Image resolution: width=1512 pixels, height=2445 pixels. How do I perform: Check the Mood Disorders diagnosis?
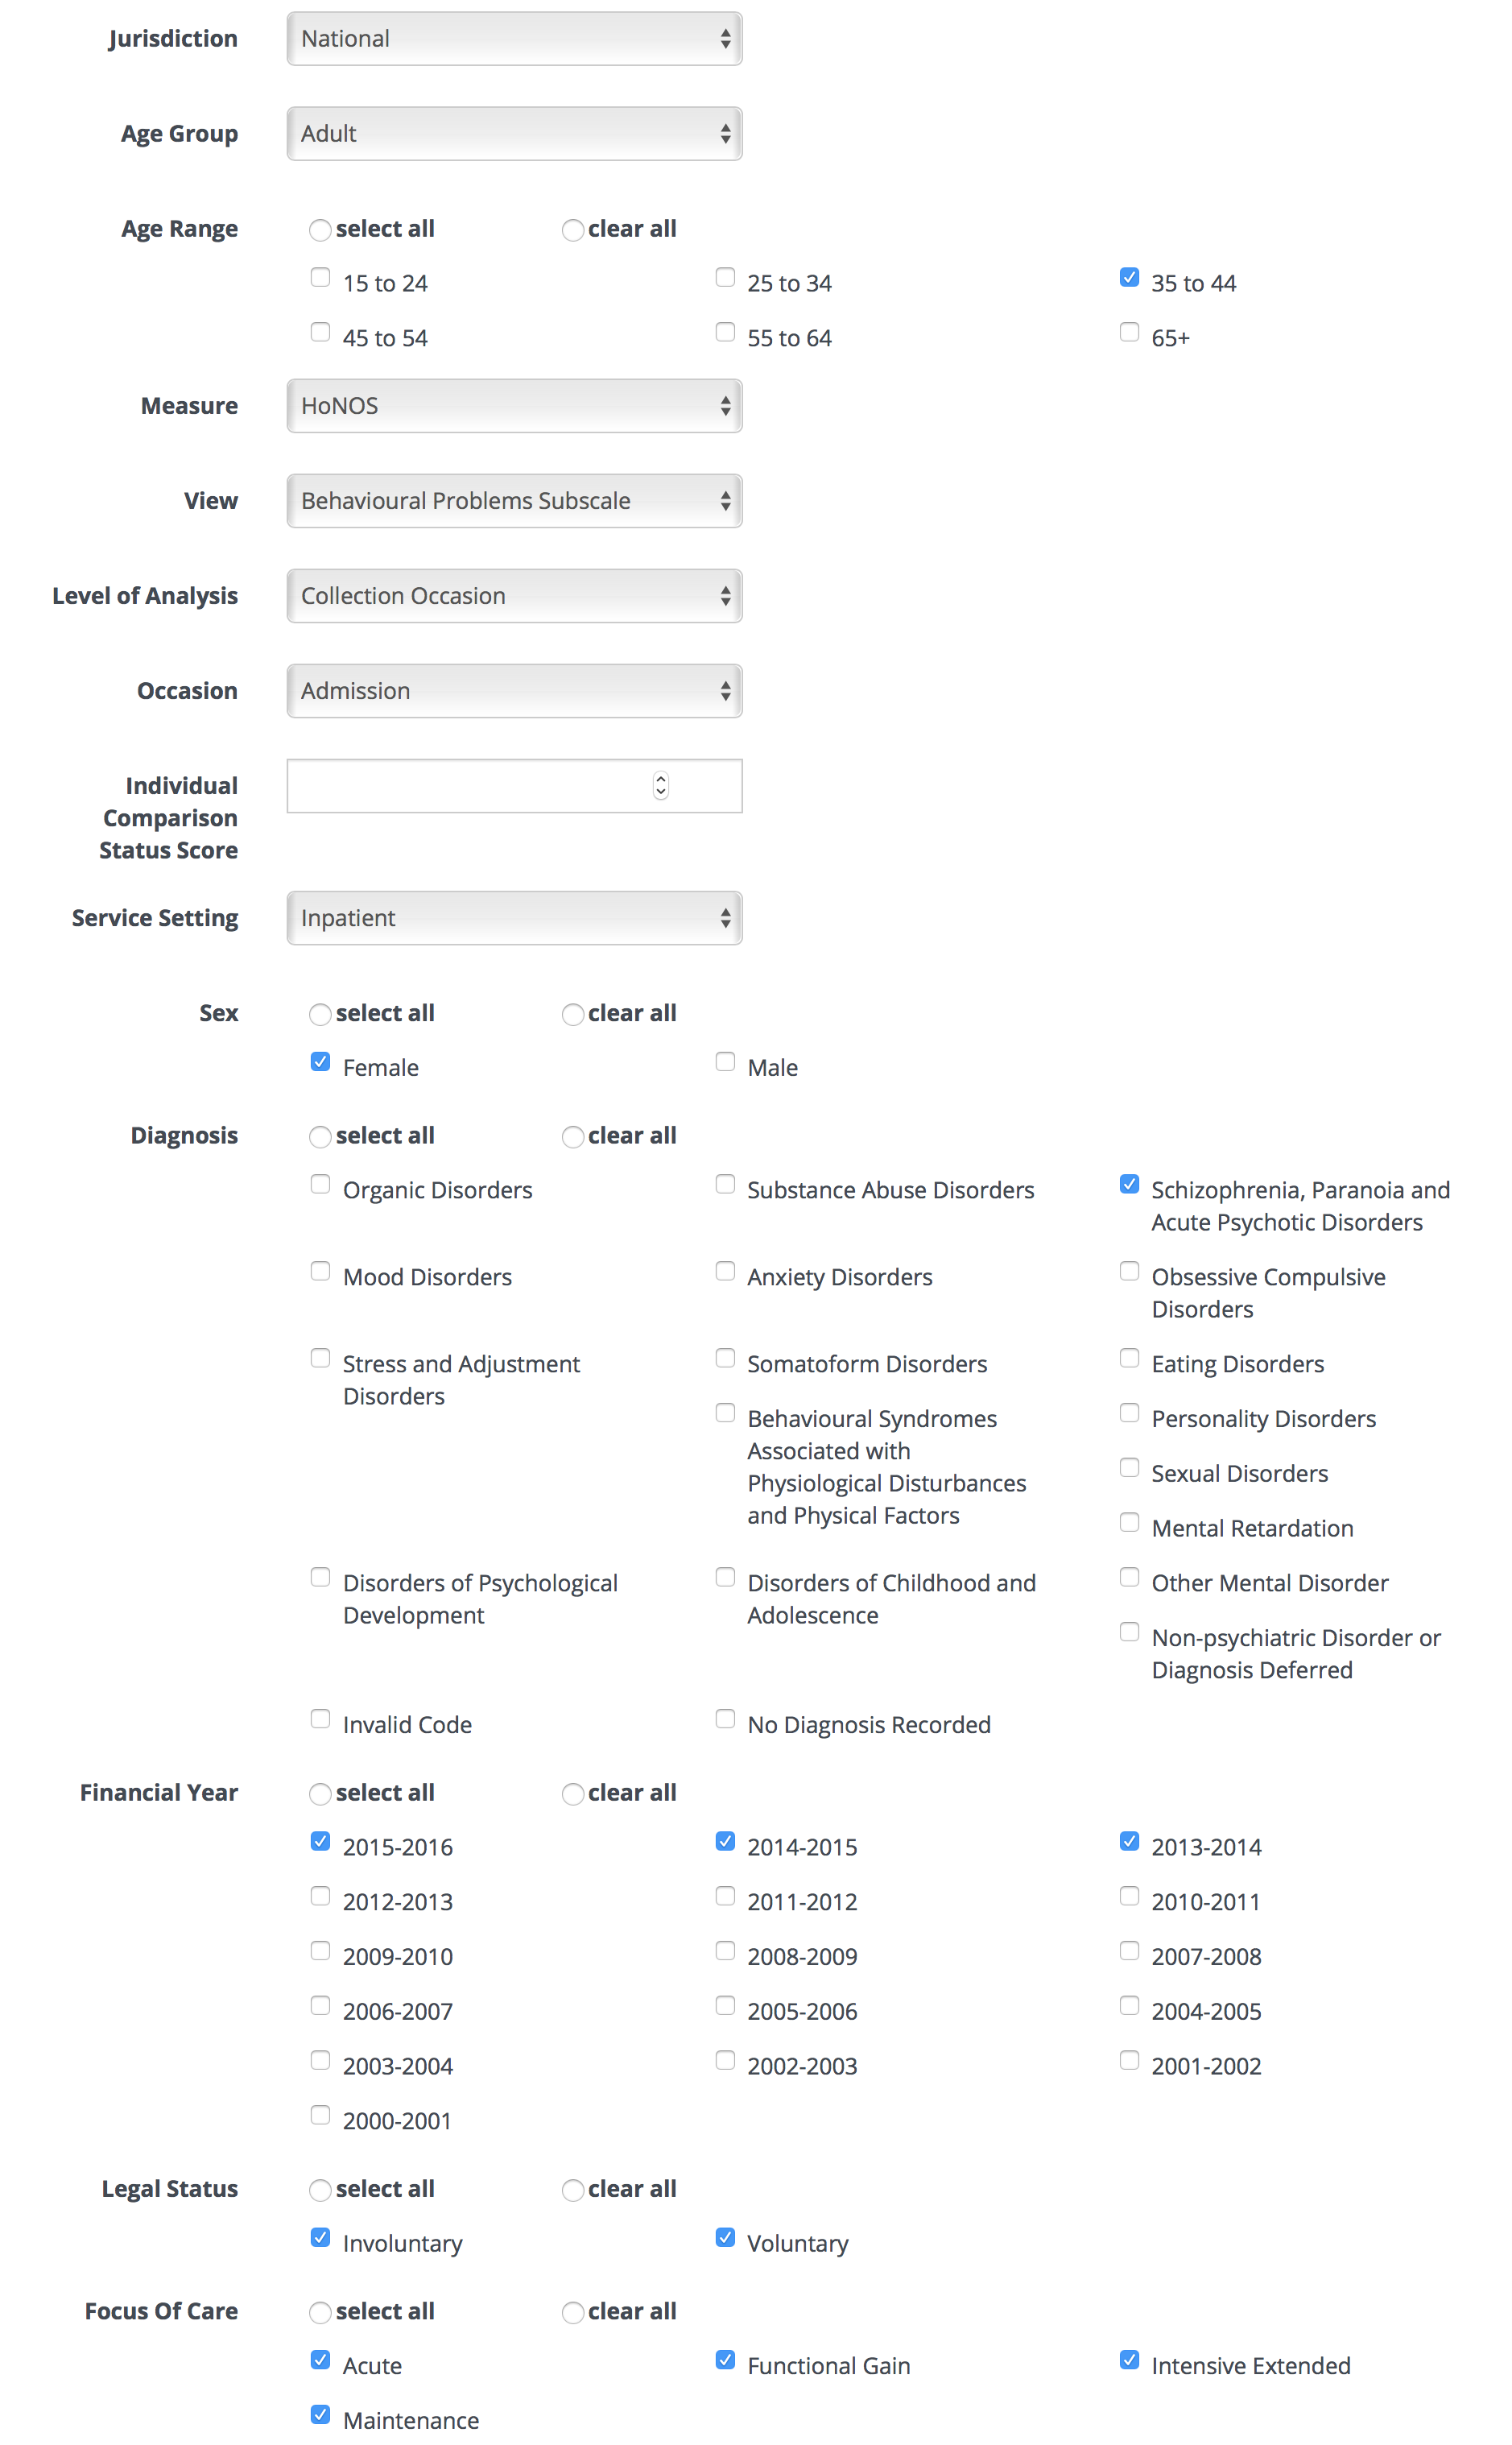click(x=320, y=1271)
